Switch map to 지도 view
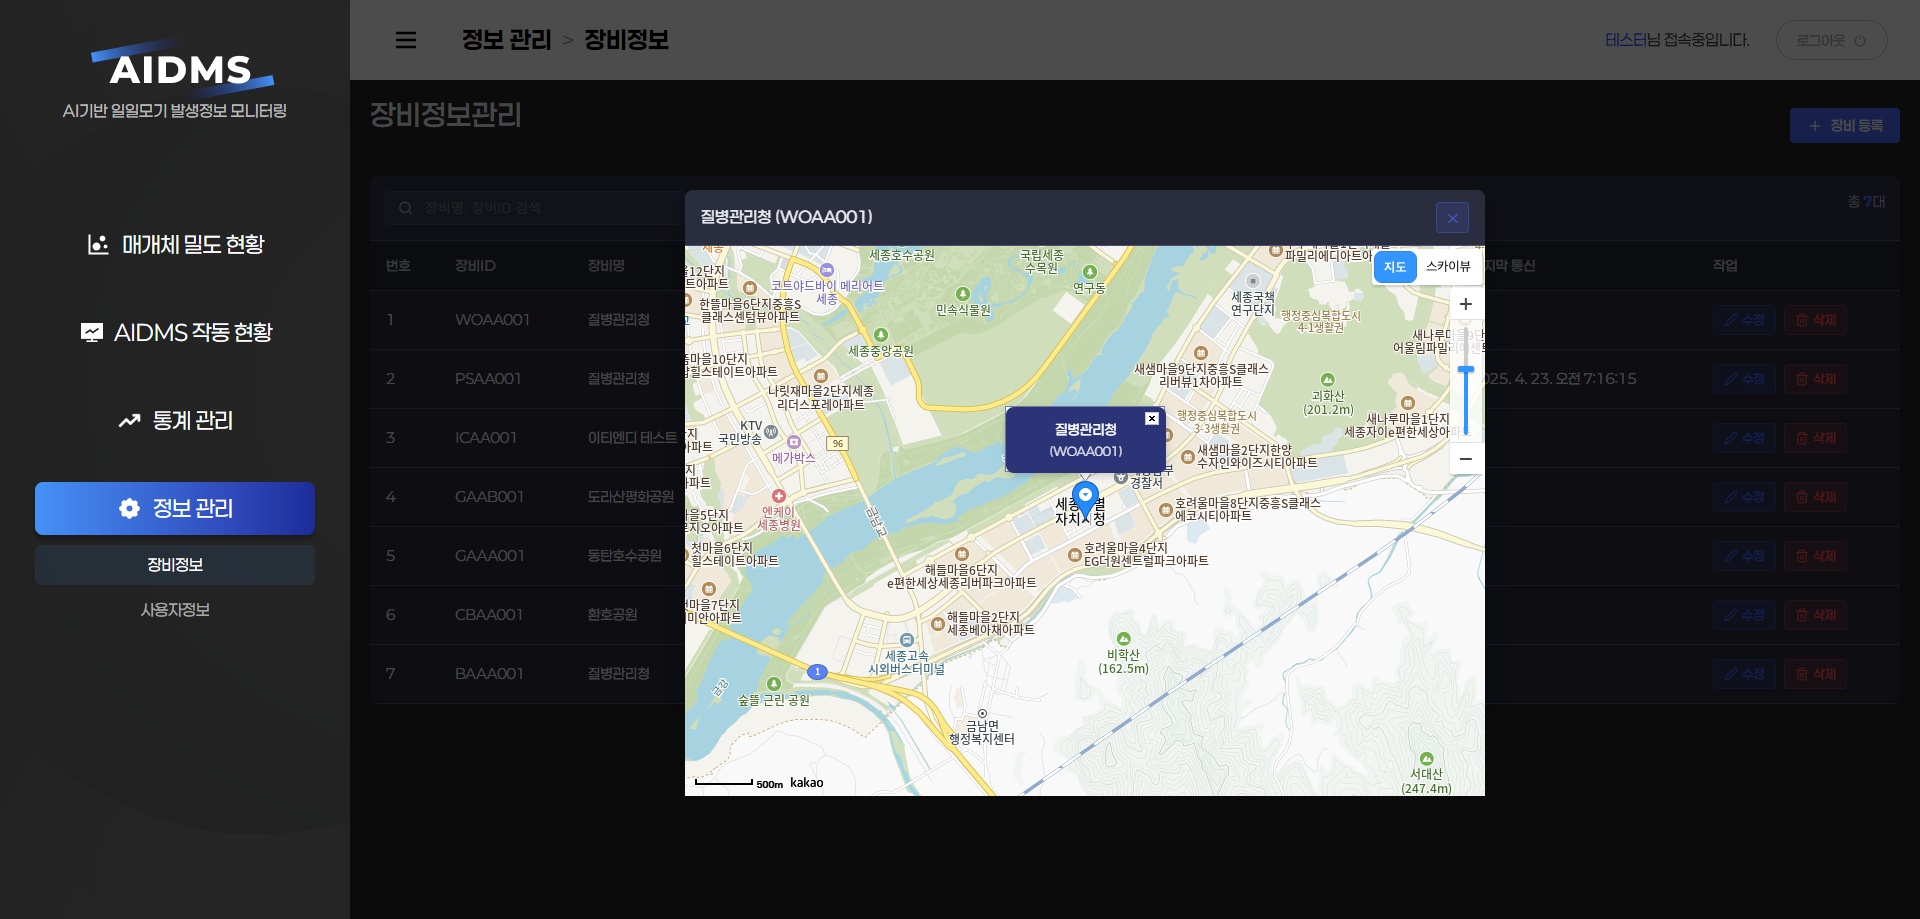 click(x=1395, y=267)
